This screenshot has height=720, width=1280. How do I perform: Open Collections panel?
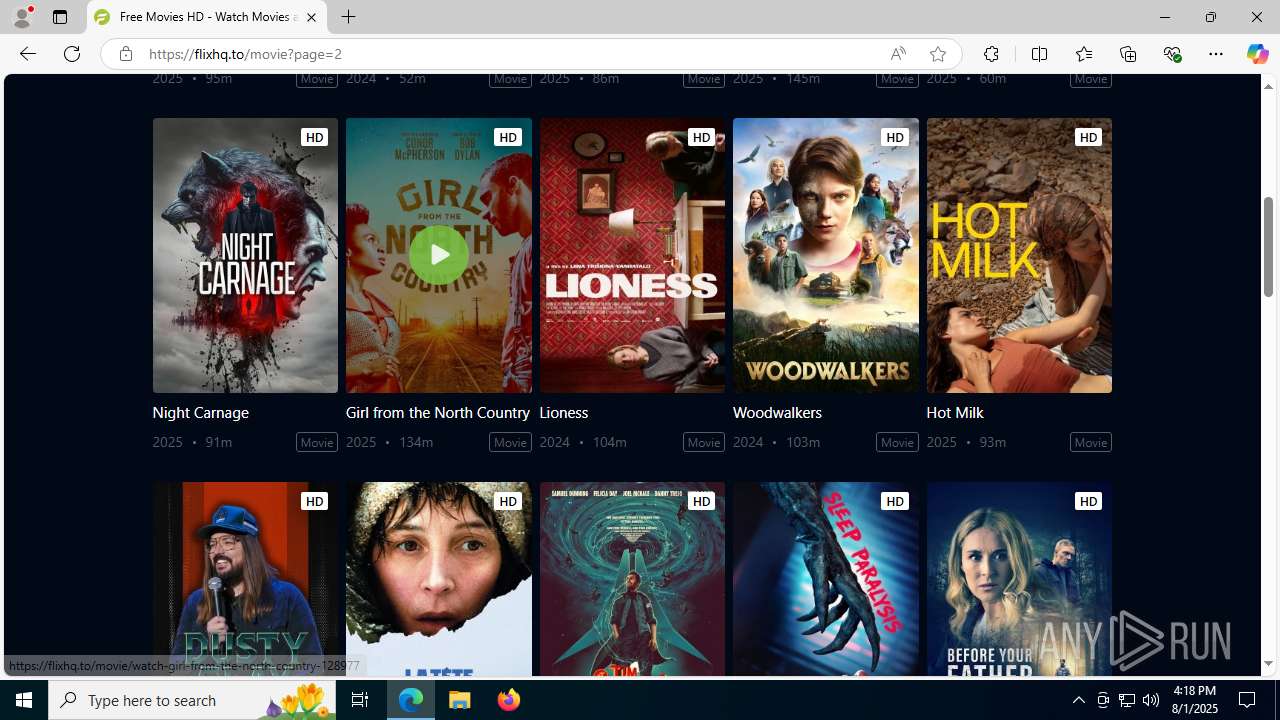(1128, 54)
